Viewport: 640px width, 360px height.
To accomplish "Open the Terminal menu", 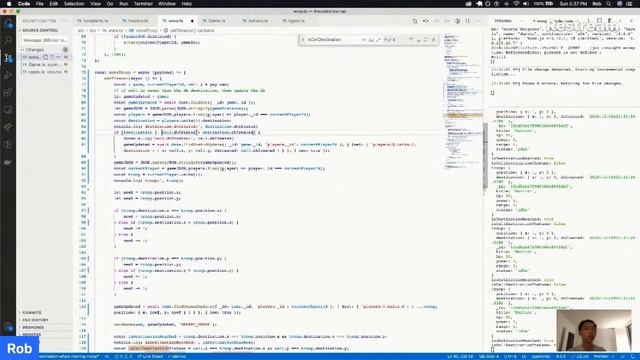I will coord(143,4).
